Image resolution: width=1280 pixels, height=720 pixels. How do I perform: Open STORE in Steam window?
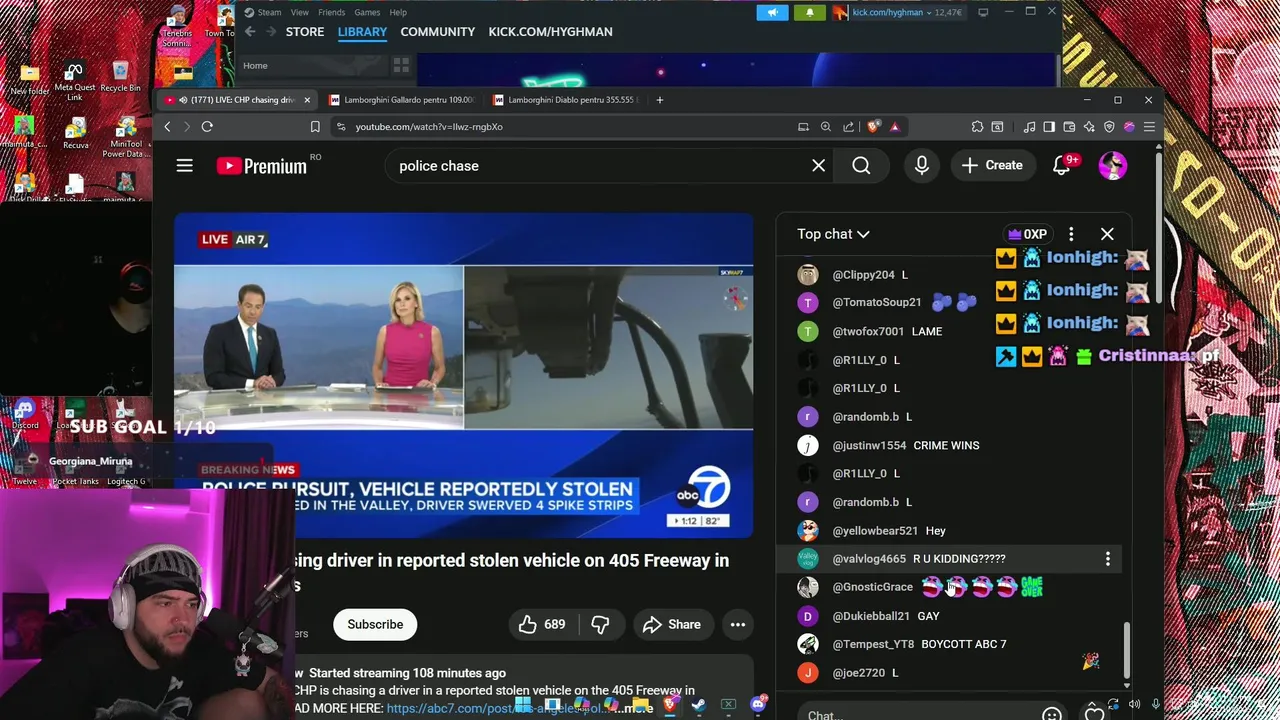[305, 32]
